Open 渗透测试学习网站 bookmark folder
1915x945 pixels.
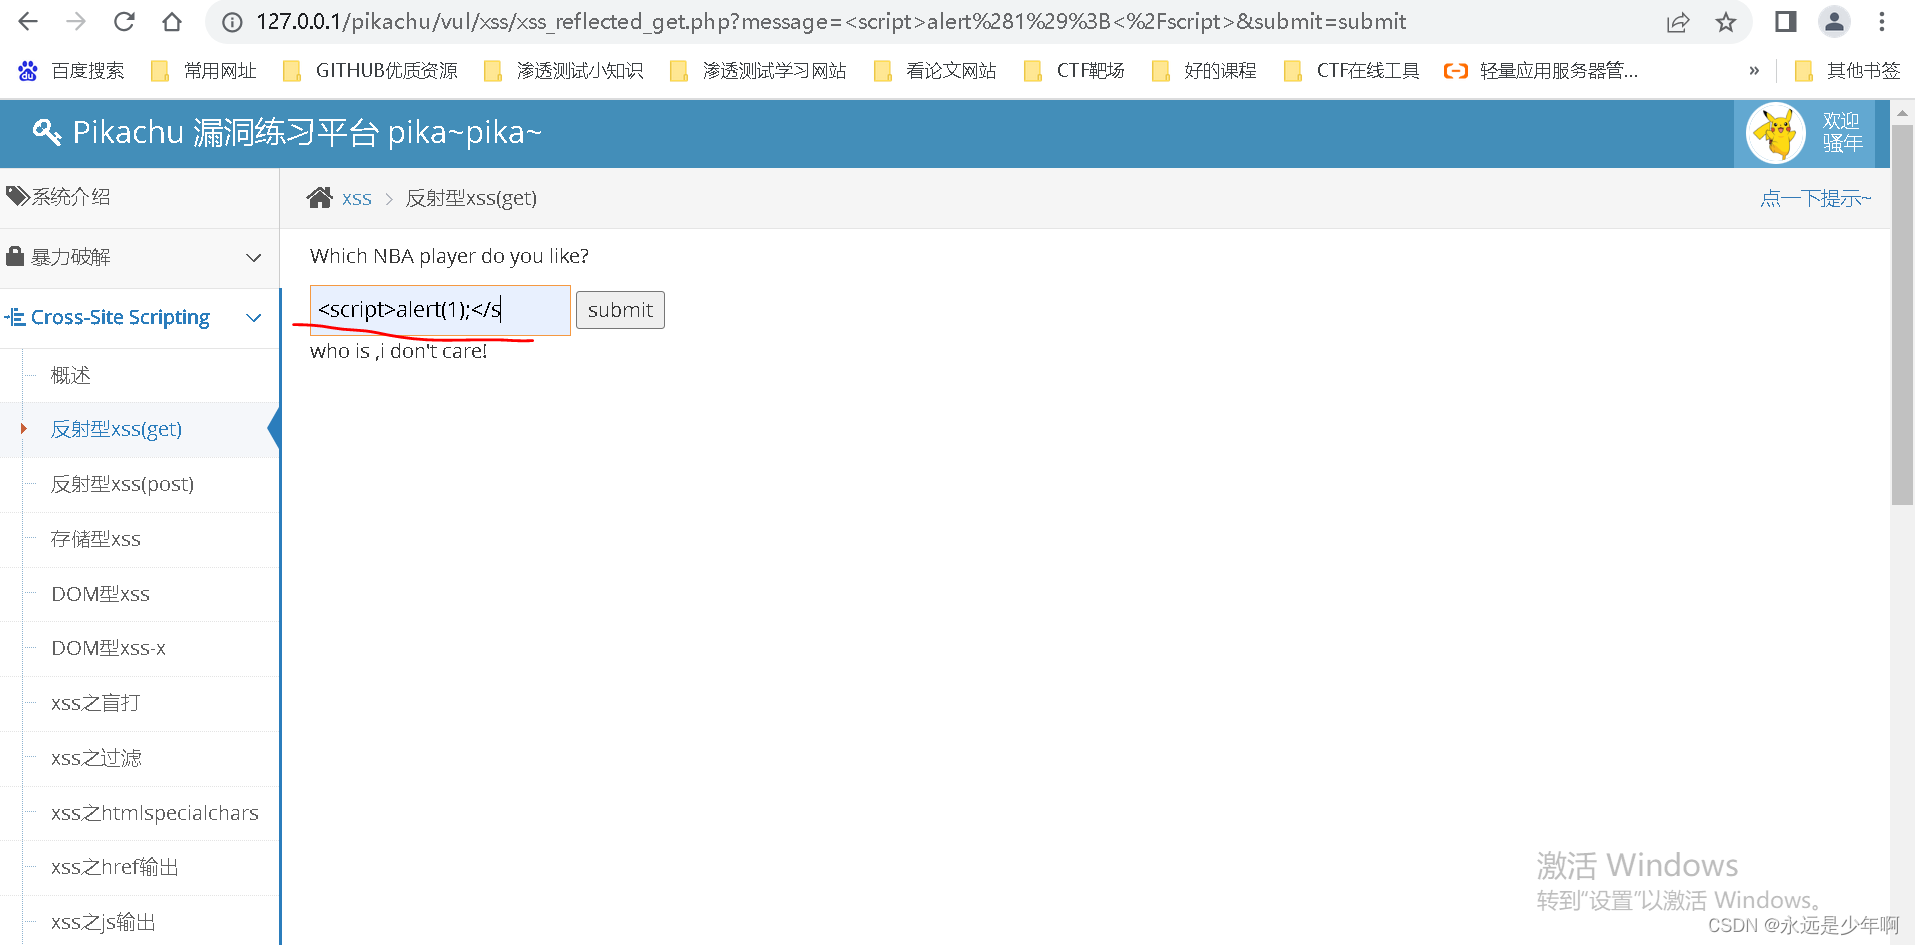[758, 70]
